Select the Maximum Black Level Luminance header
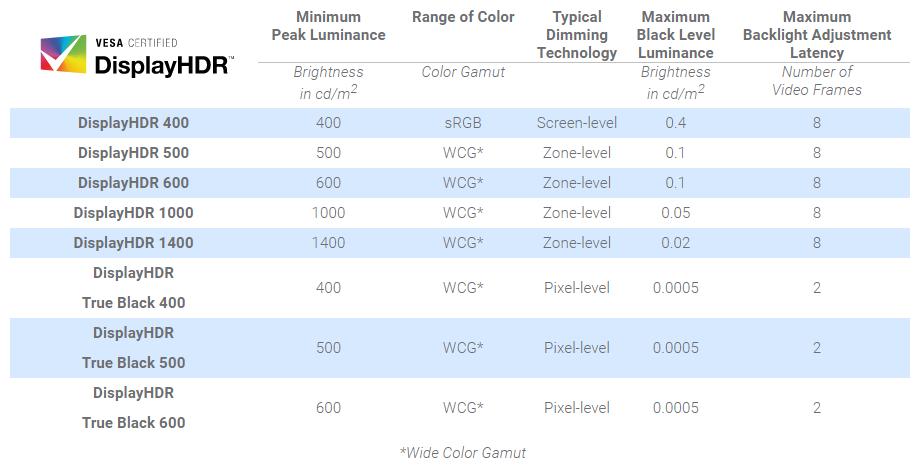Image resolution: width=913 pixels, height=470 pixels. [x=677, y=35]
